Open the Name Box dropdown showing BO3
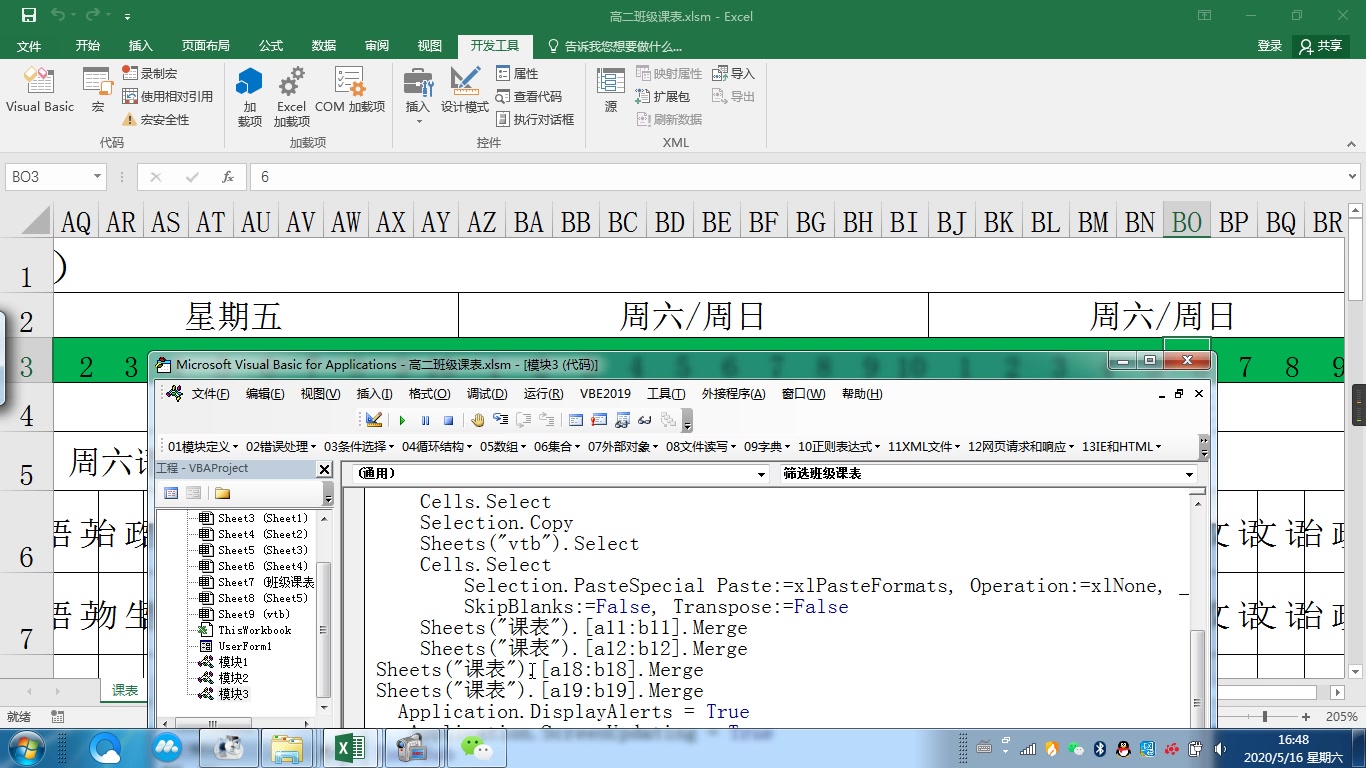1366x768 pixels. pos(97,177)
